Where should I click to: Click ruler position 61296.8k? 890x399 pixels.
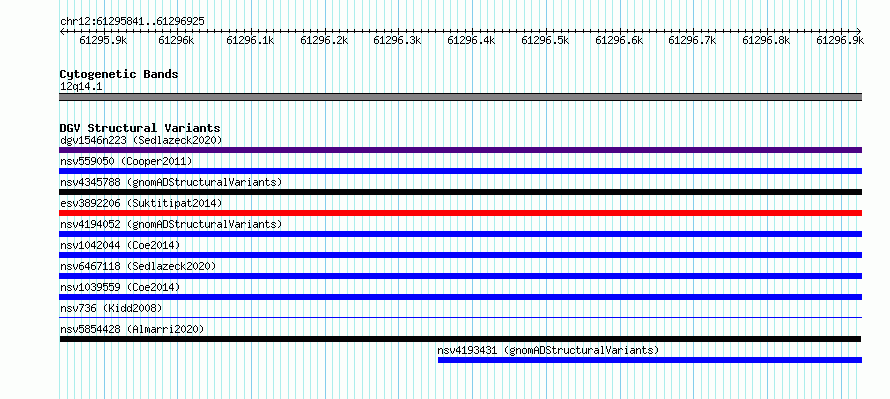coord(767,40)
